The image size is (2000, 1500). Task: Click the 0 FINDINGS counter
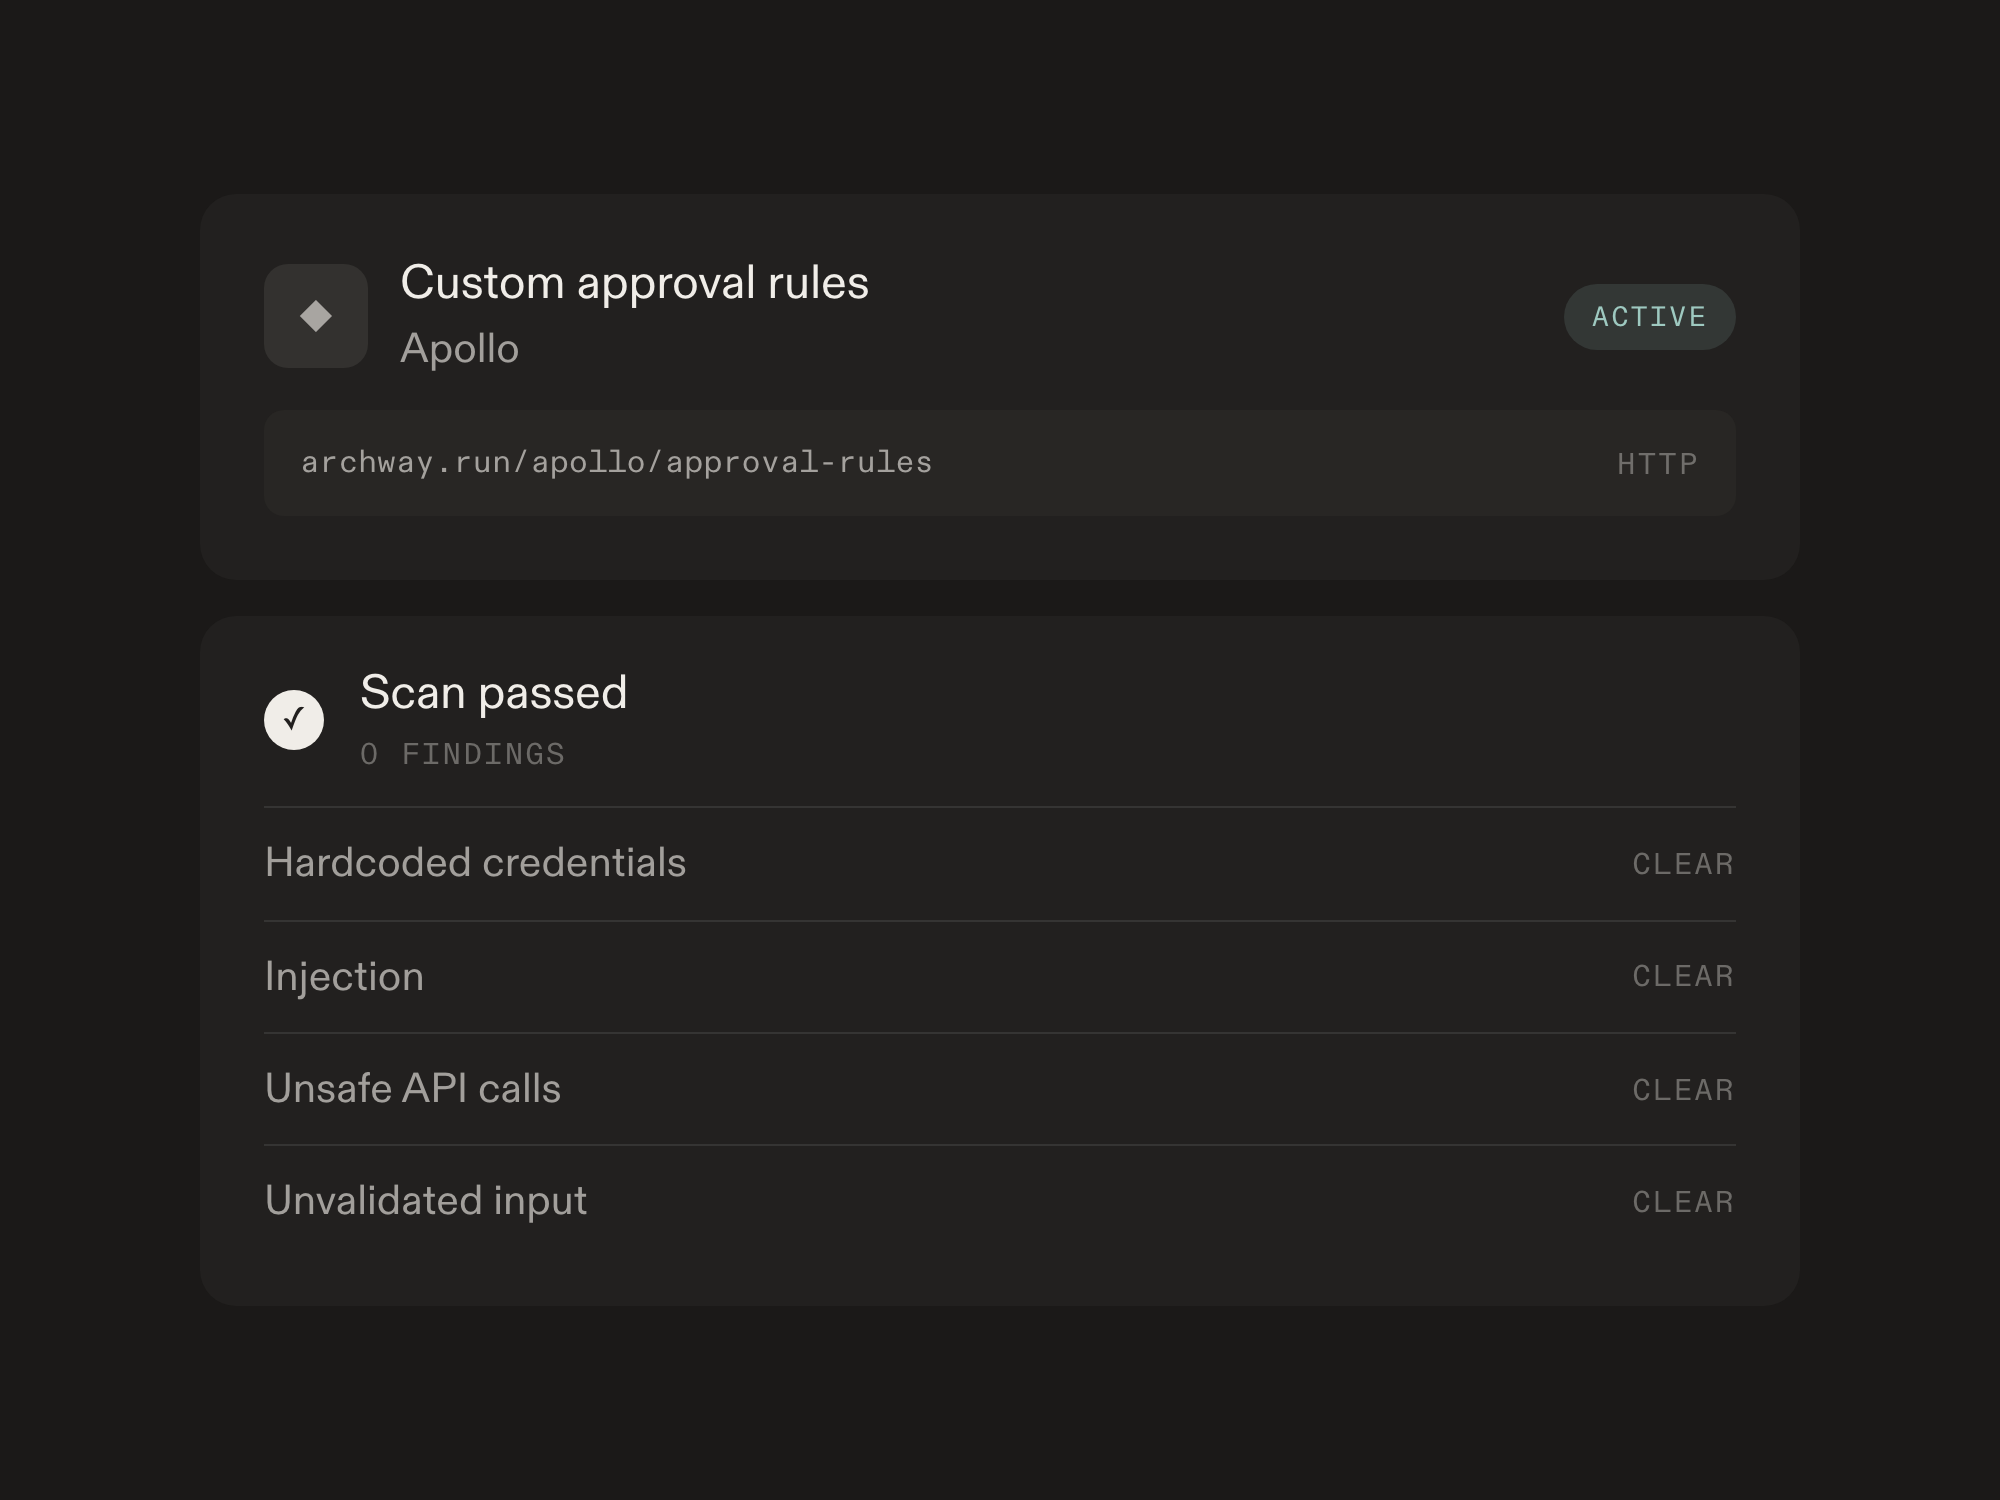click(x=463, y=754)
